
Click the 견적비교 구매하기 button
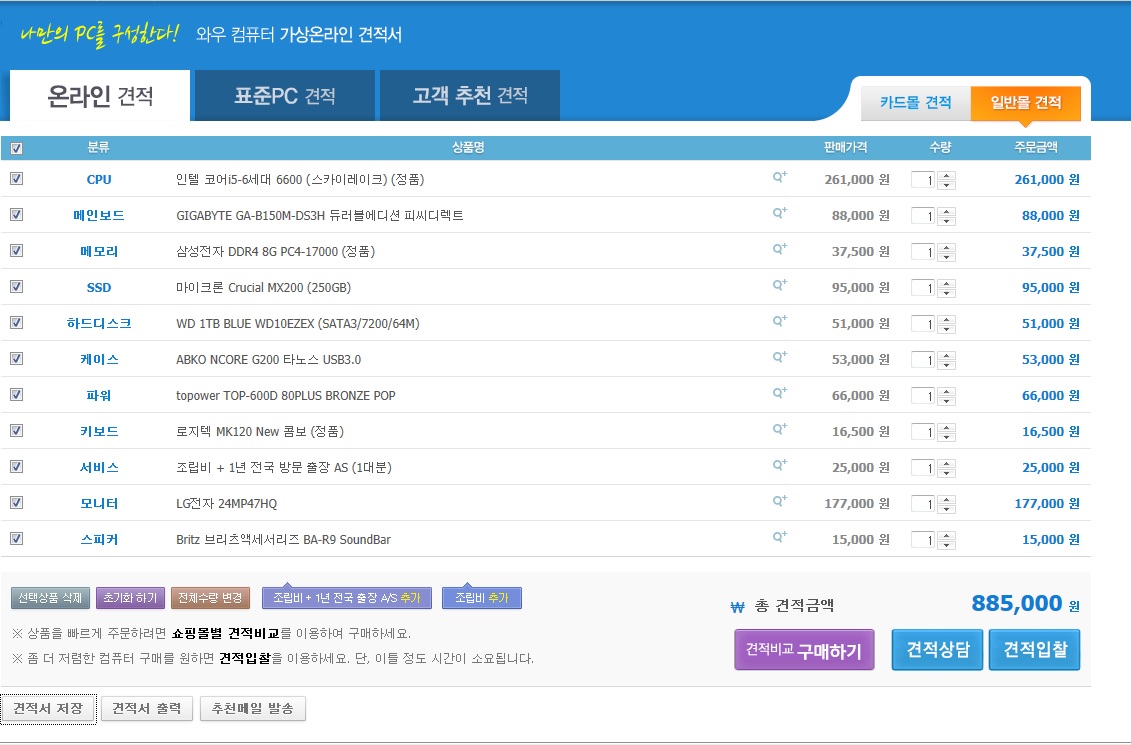(x=804, y=650)
